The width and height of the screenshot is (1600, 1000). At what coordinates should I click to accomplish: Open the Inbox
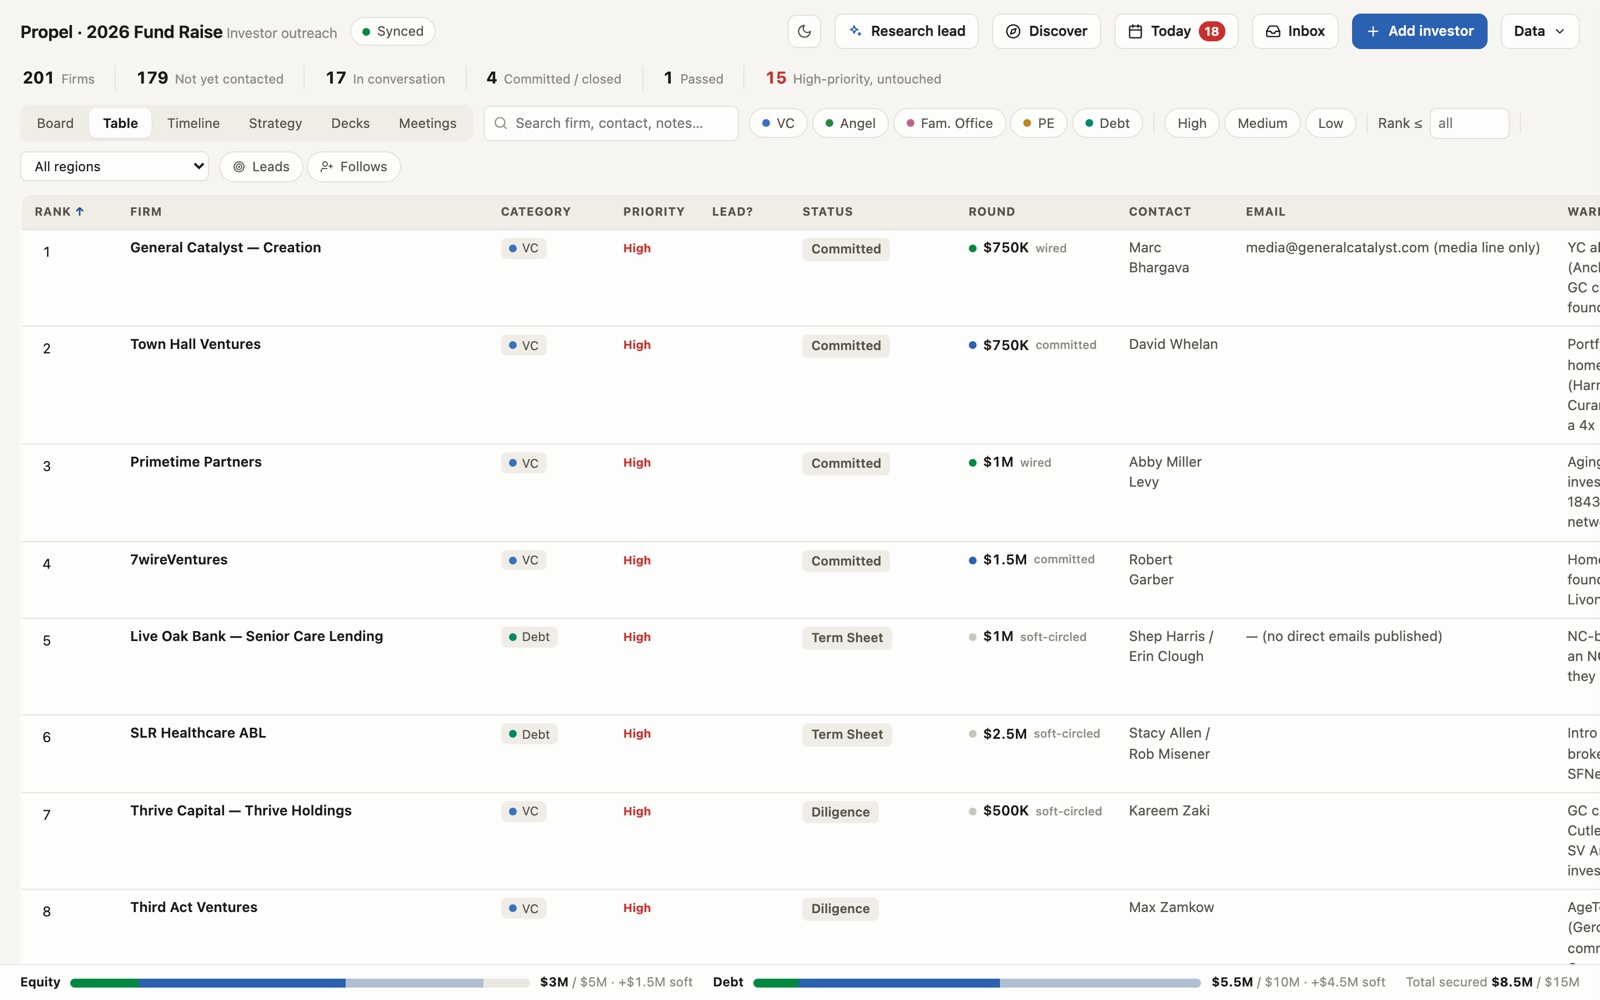pos(1295,31)
